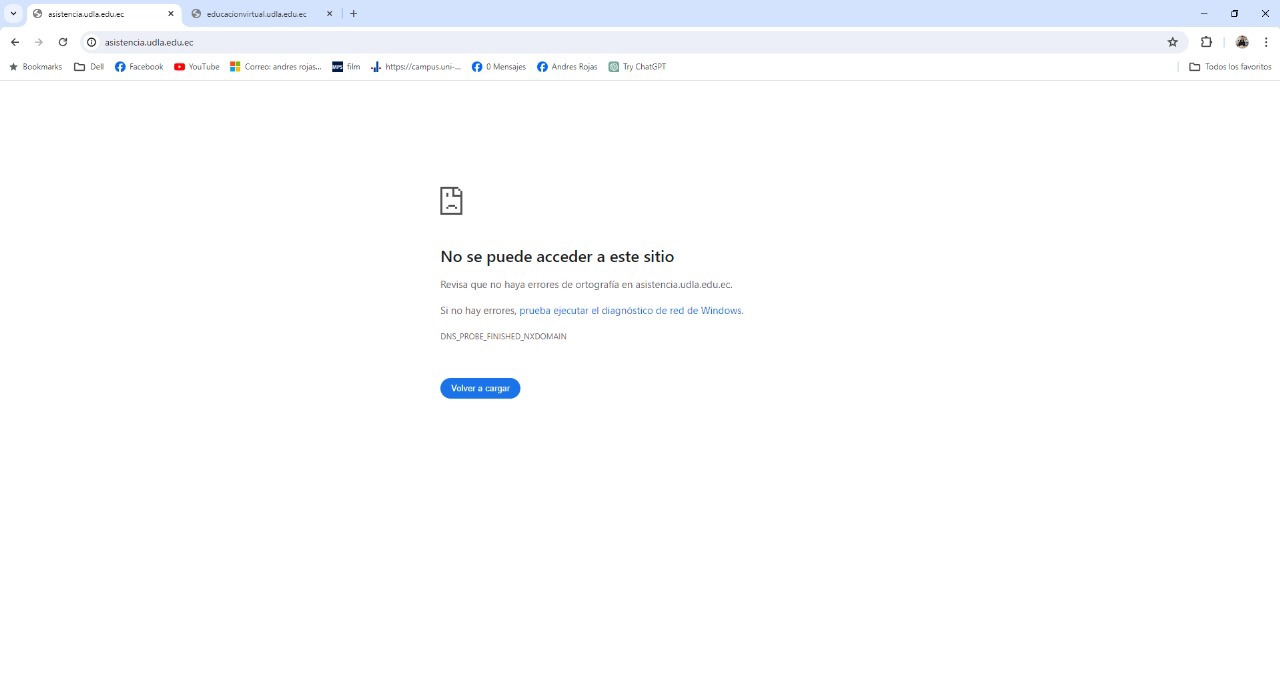Viewport: 1280px width, 693px height.
Task: Switch to the educacionvirtual.udla.edu.ec tab
Action: 256,14
